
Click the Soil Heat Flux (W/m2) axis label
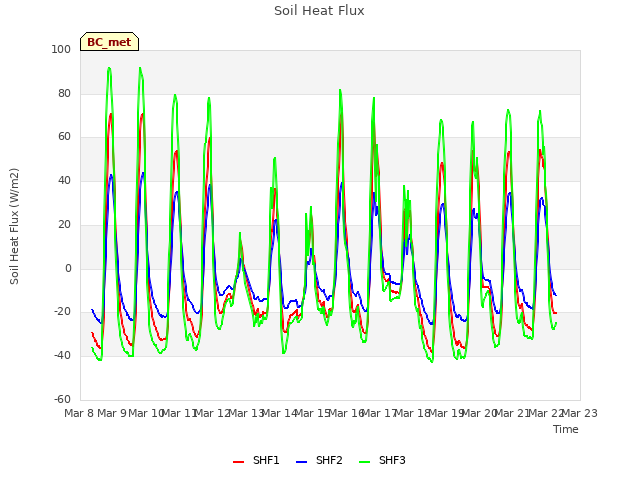tap(14, 226)
